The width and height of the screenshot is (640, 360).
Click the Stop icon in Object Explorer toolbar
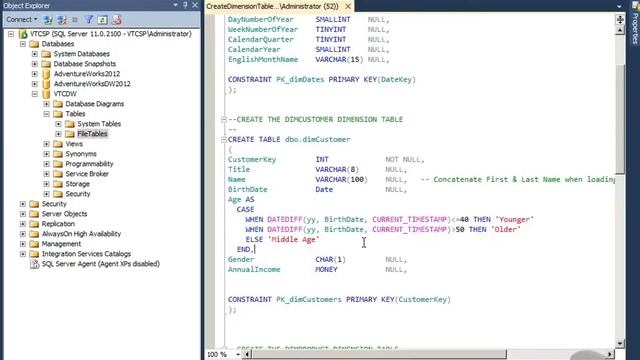point(75,20)
